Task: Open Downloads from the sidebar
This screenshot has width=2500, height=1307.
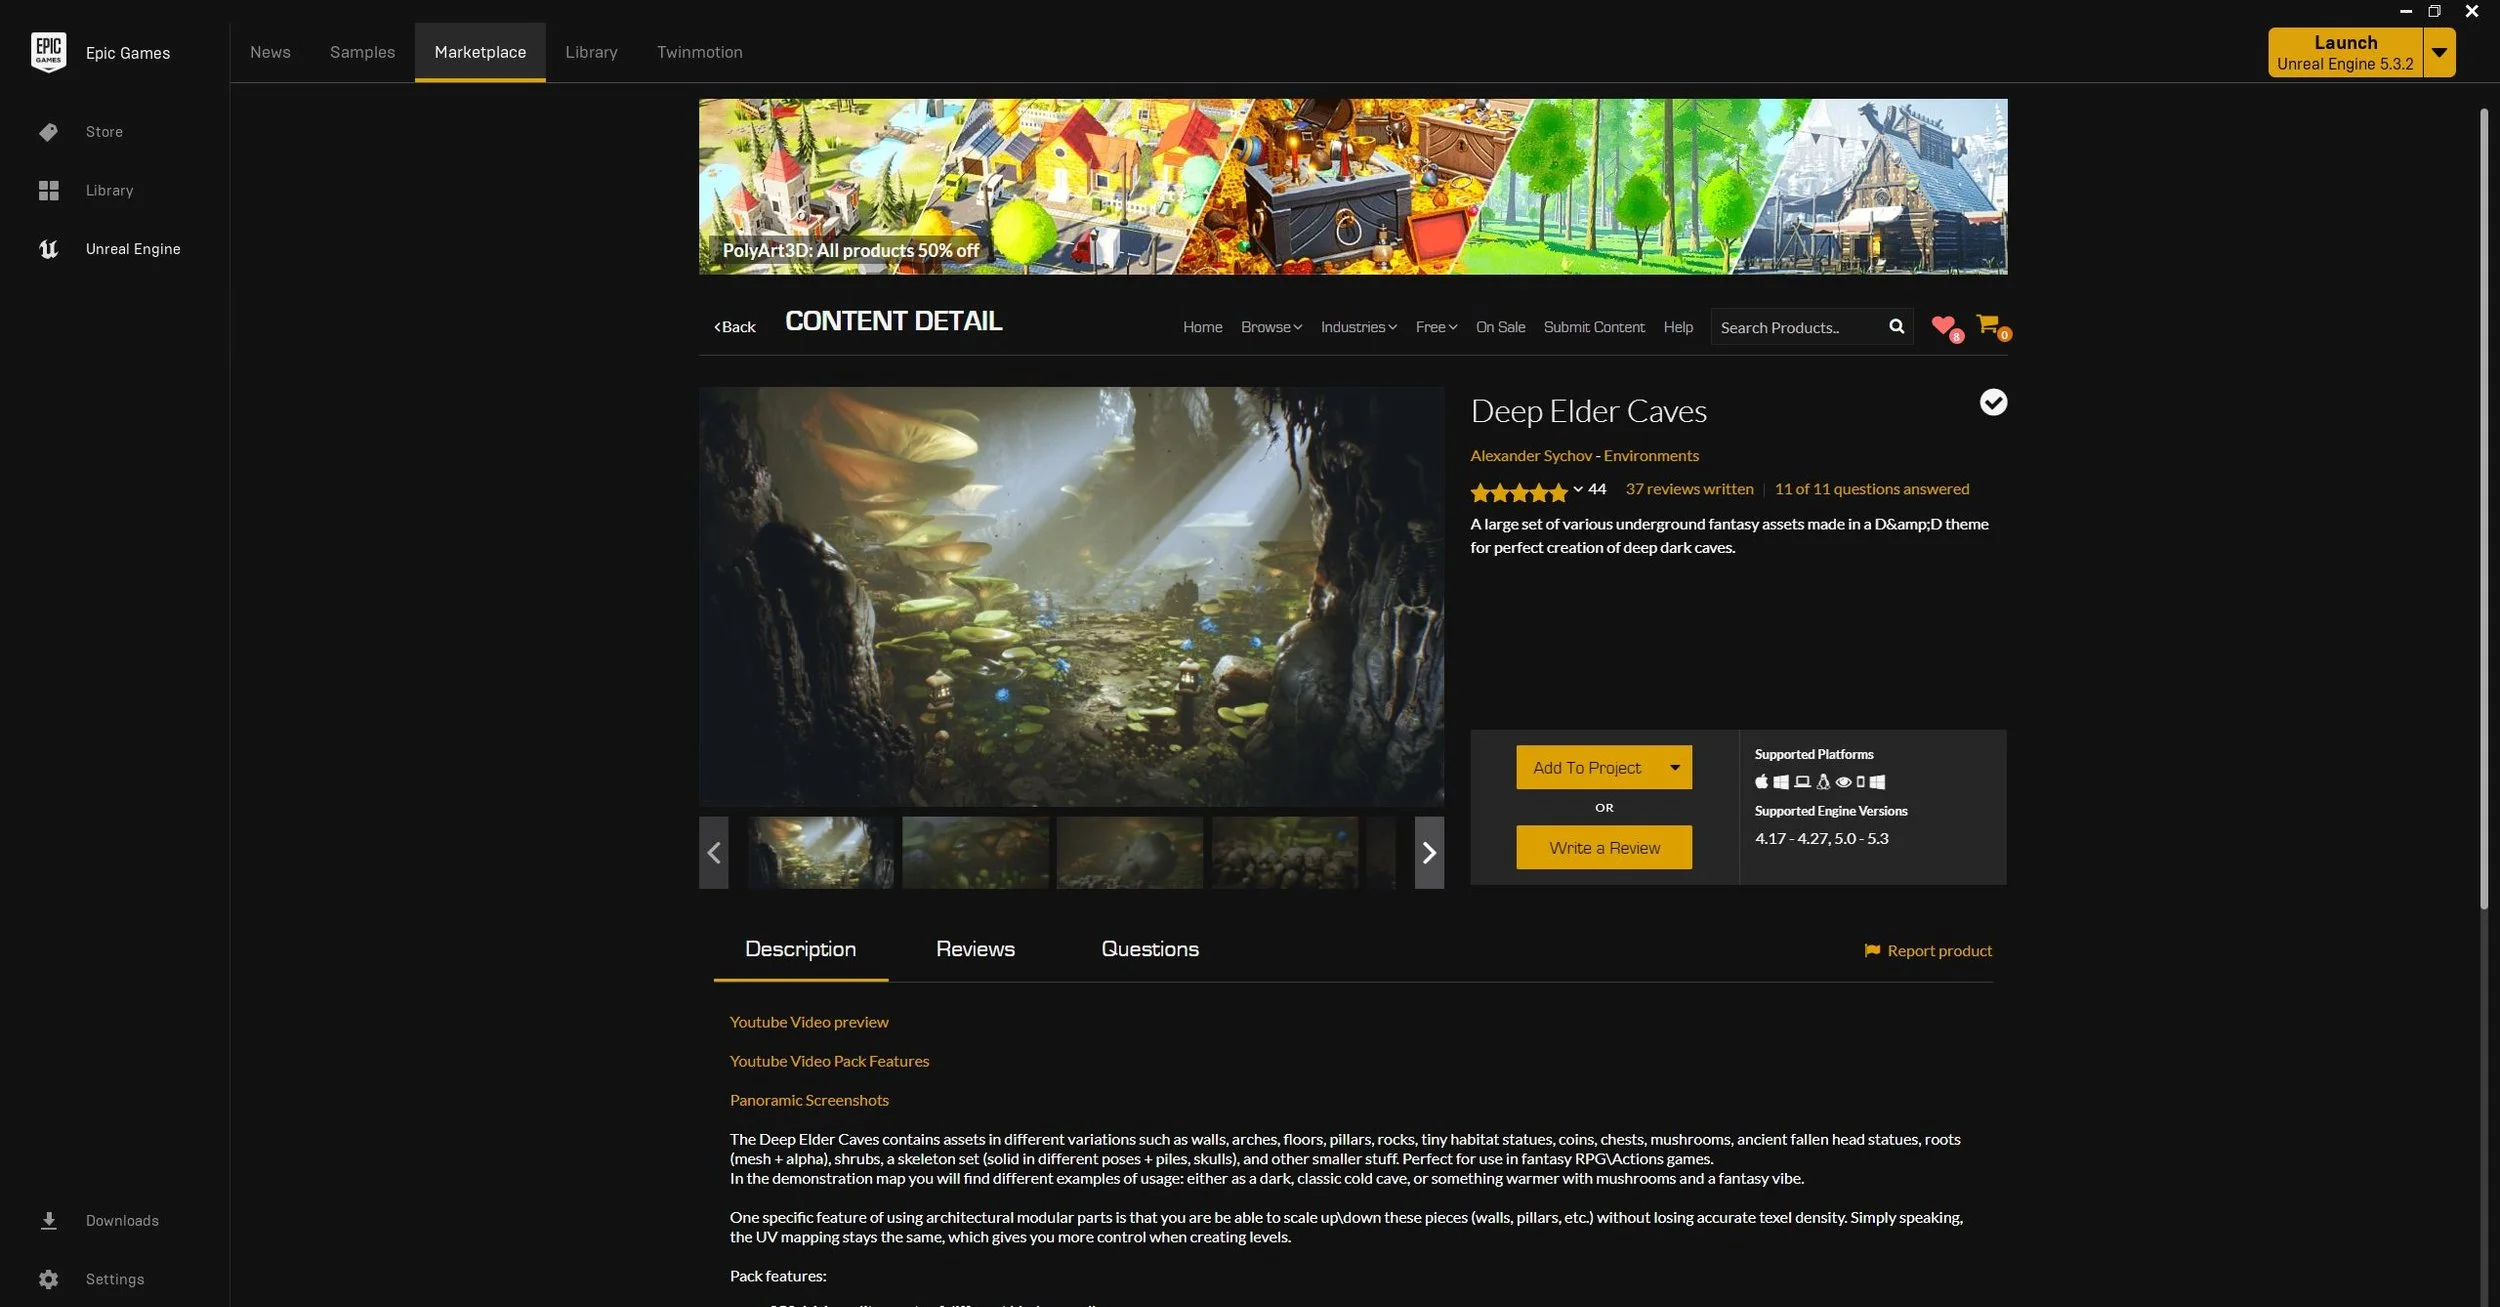Action: click(x=121, y=1220)
